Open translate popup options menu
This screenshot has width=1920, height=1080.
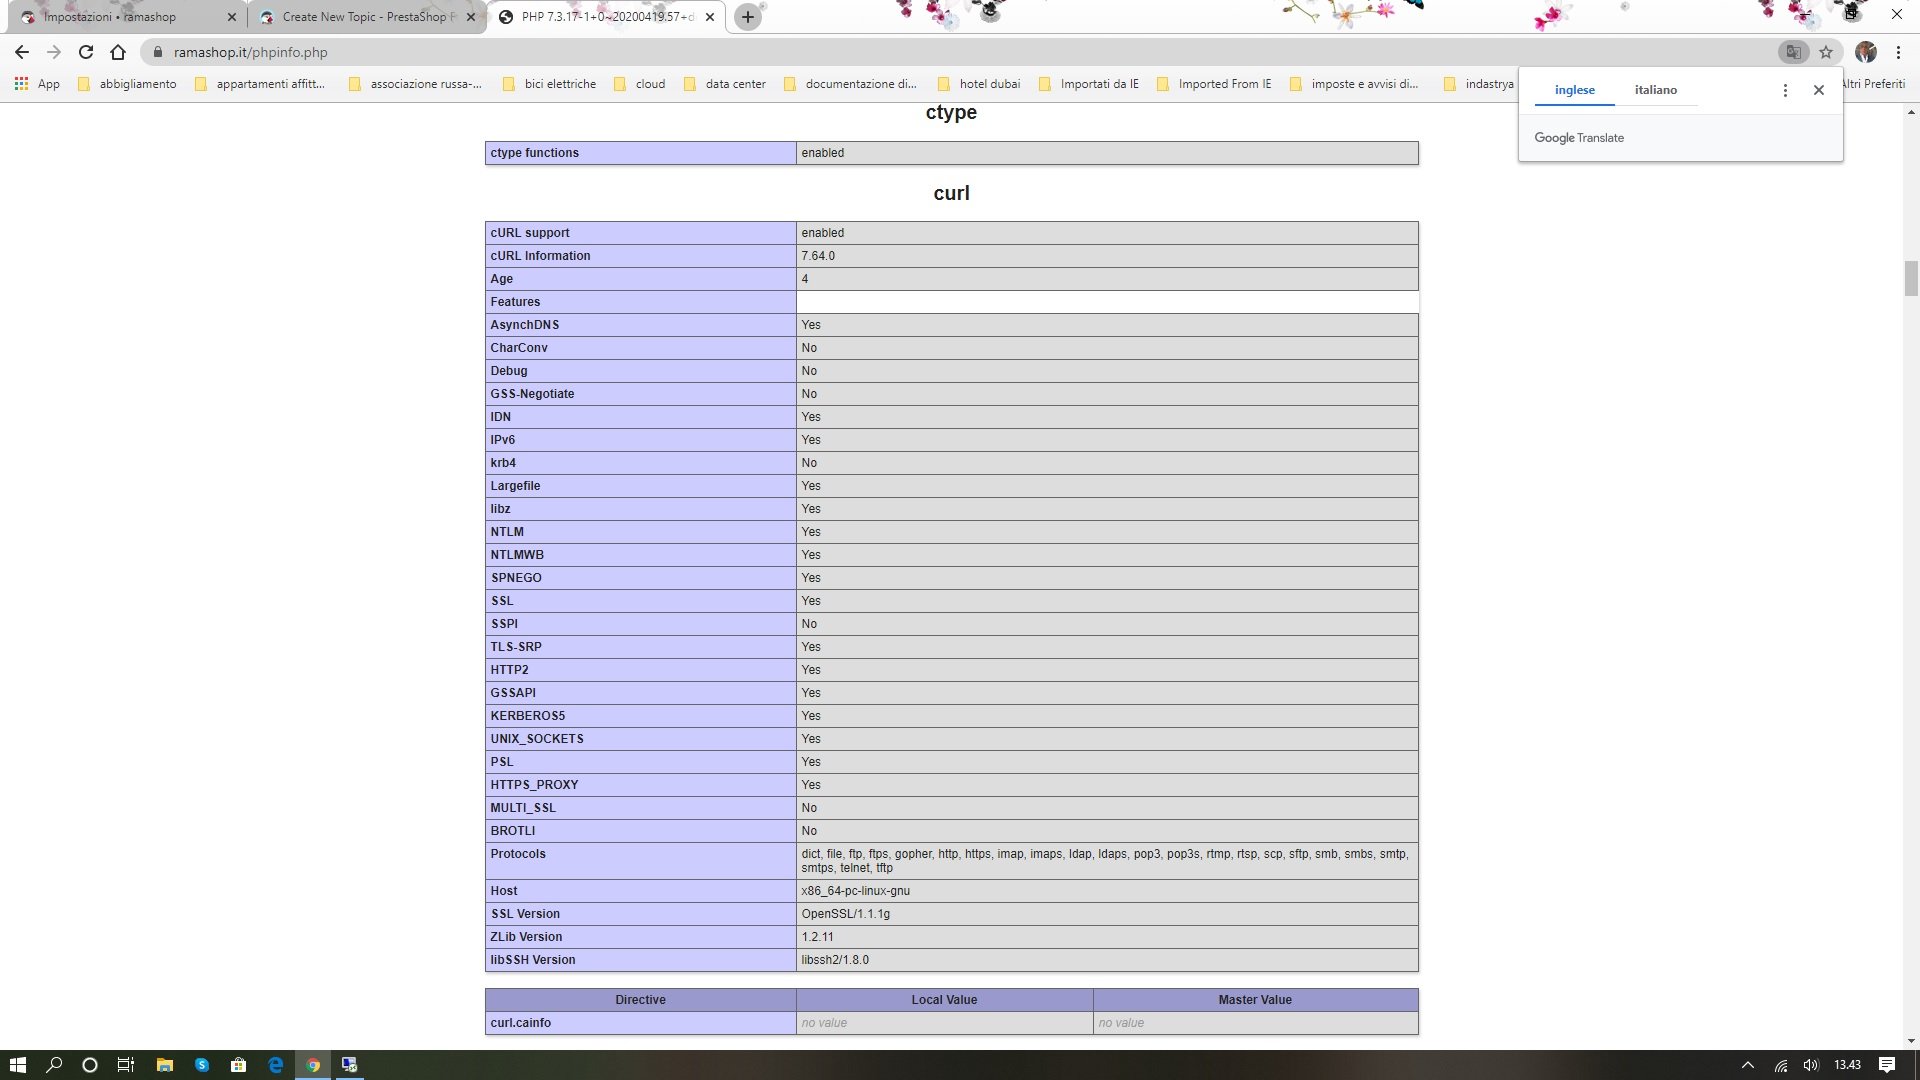tap(1785, 90)
